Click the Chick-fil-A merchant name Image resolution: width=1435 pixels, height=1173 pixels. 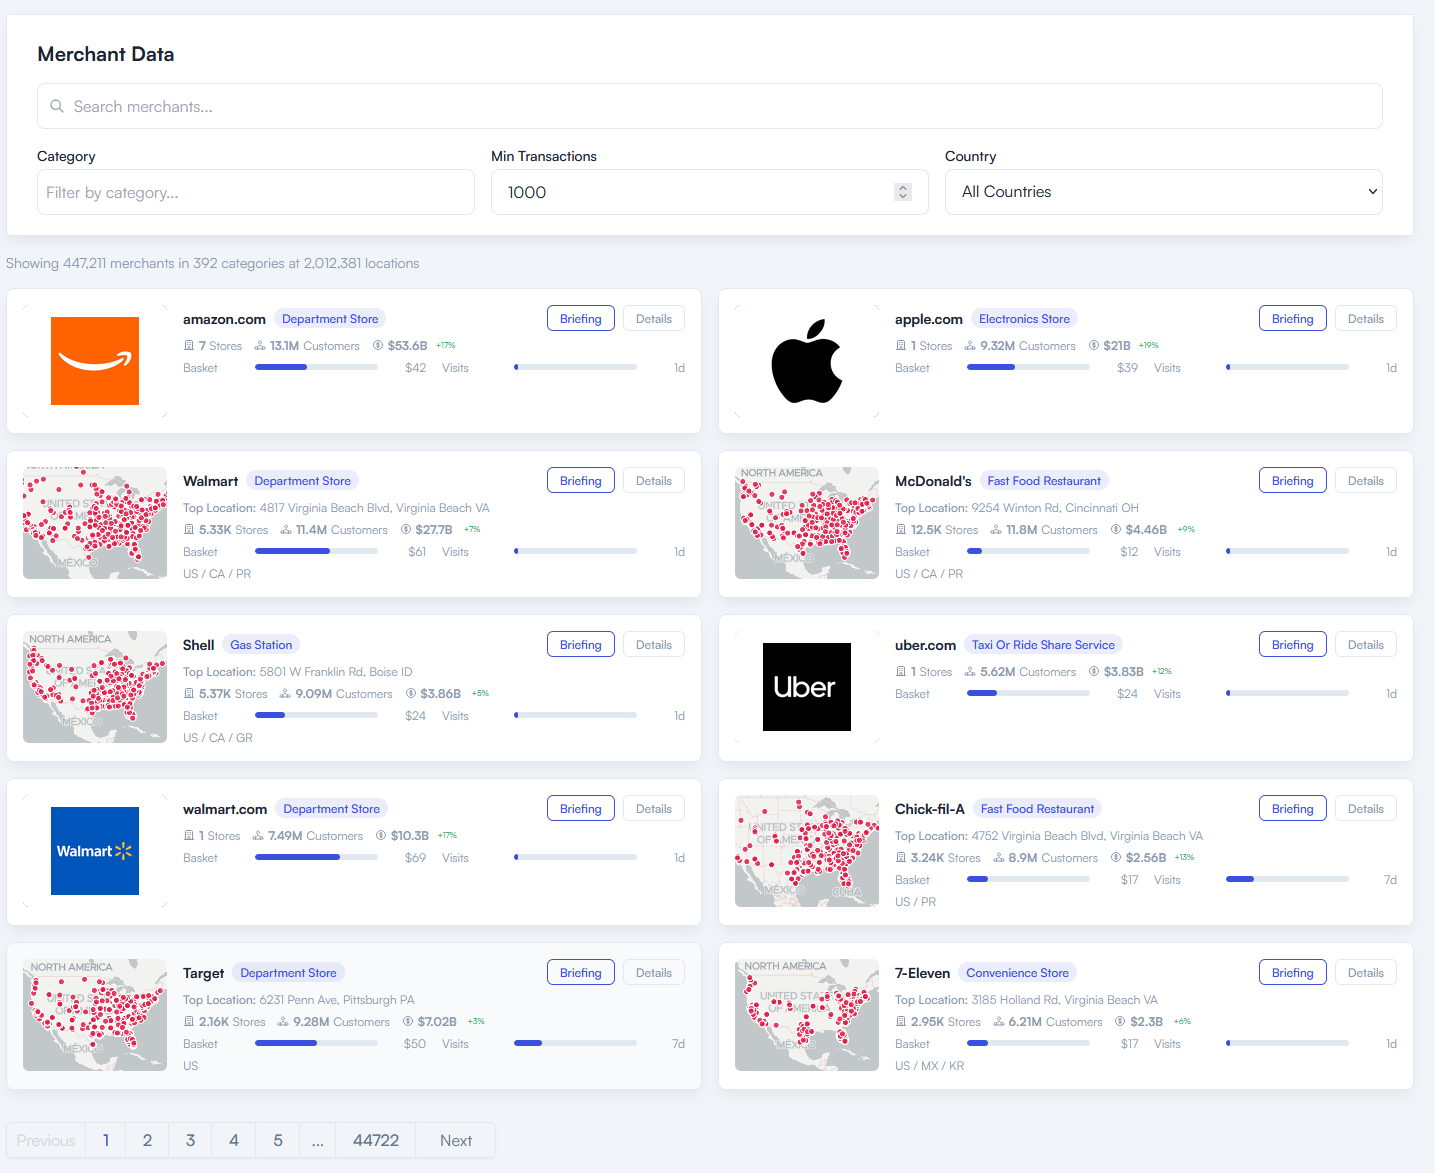(930, 809)
